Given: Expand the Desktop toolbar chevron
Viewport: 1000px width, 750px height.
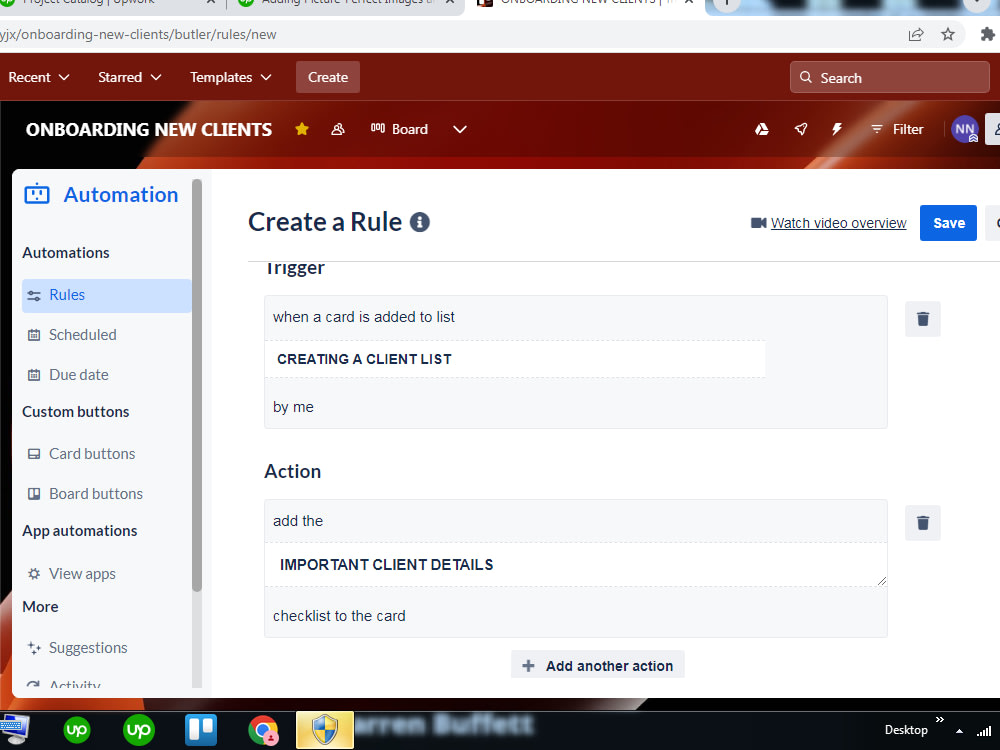Looking at the screenshot, I should [x=939, y=719].
